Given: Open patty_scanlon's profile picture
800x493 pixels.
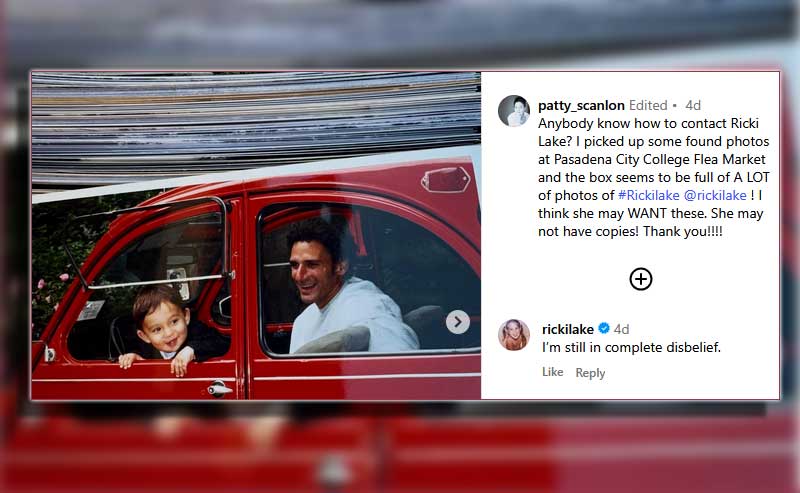Looking at the screenshot, I should (x=514, y=111).
